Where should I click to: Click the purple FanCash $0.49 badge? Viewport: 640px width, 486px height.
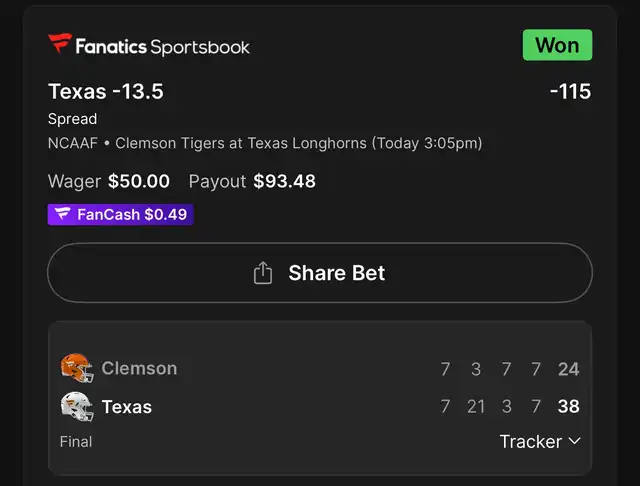[x=120, y=214]
